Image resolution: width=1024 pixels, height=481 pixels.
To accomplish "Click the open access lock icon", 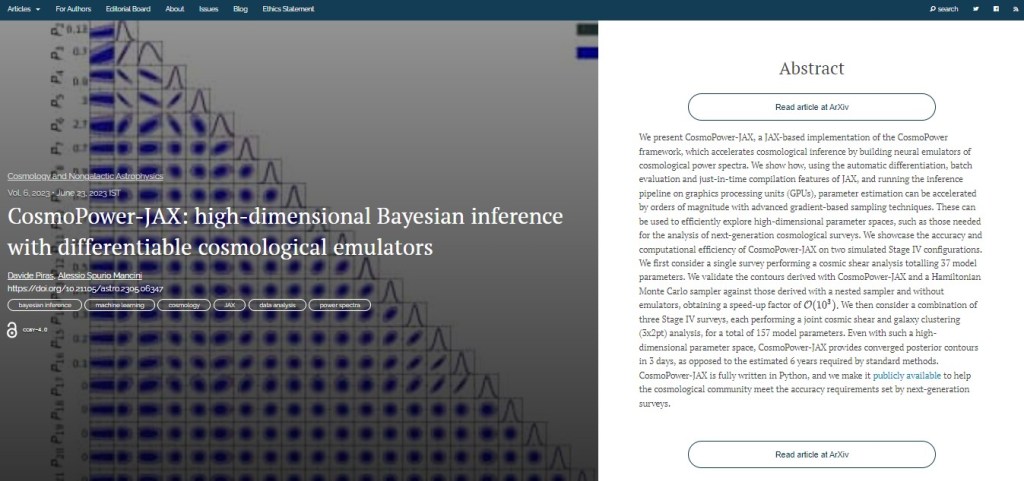I will tap(12, 329).
